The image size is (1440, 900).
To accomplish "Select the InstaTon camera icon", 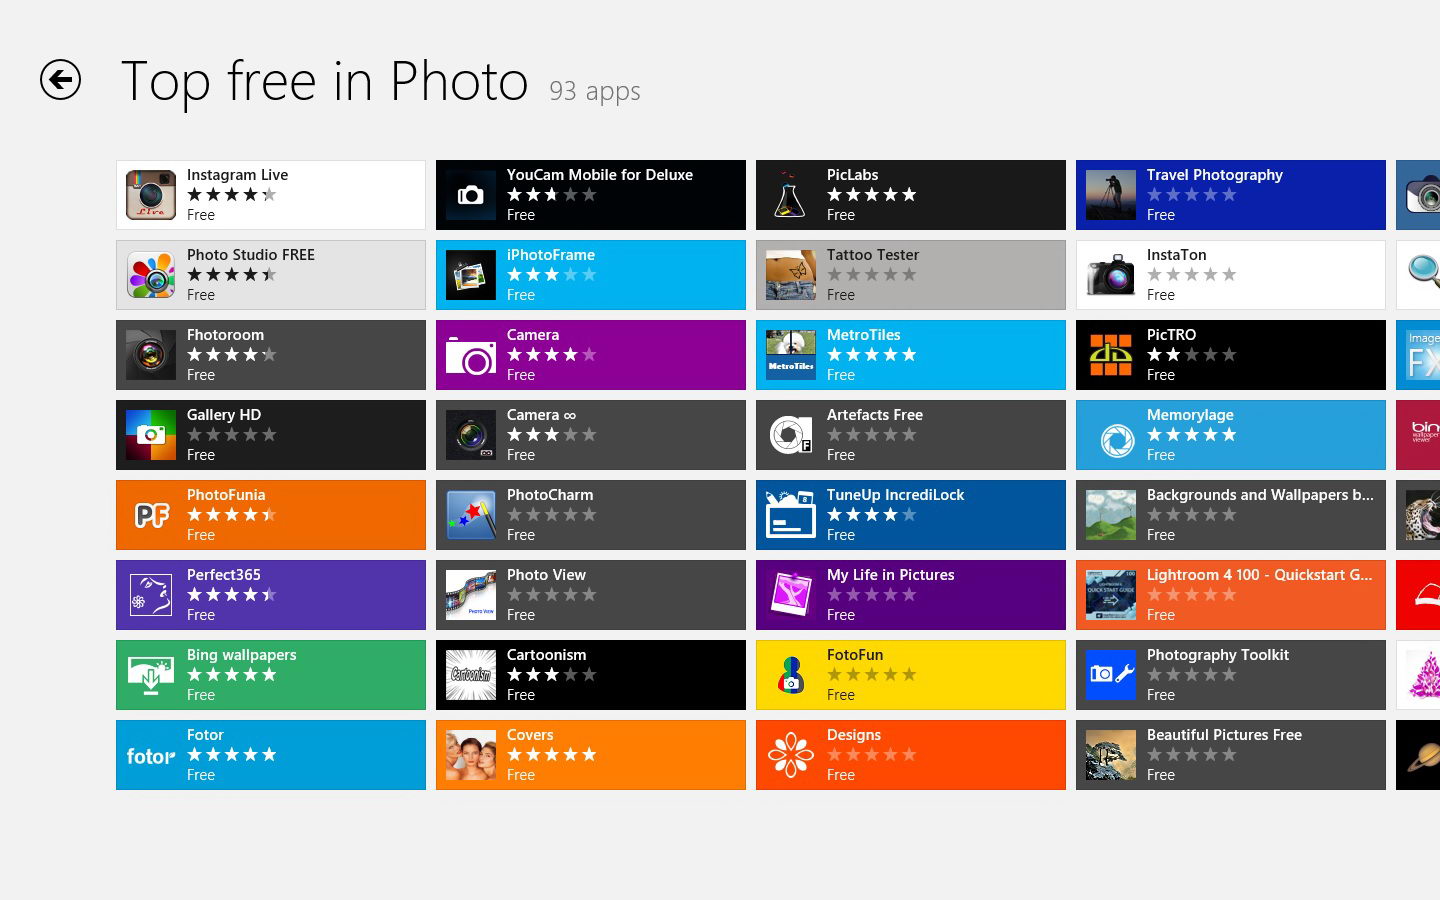I will point(1111,275).
